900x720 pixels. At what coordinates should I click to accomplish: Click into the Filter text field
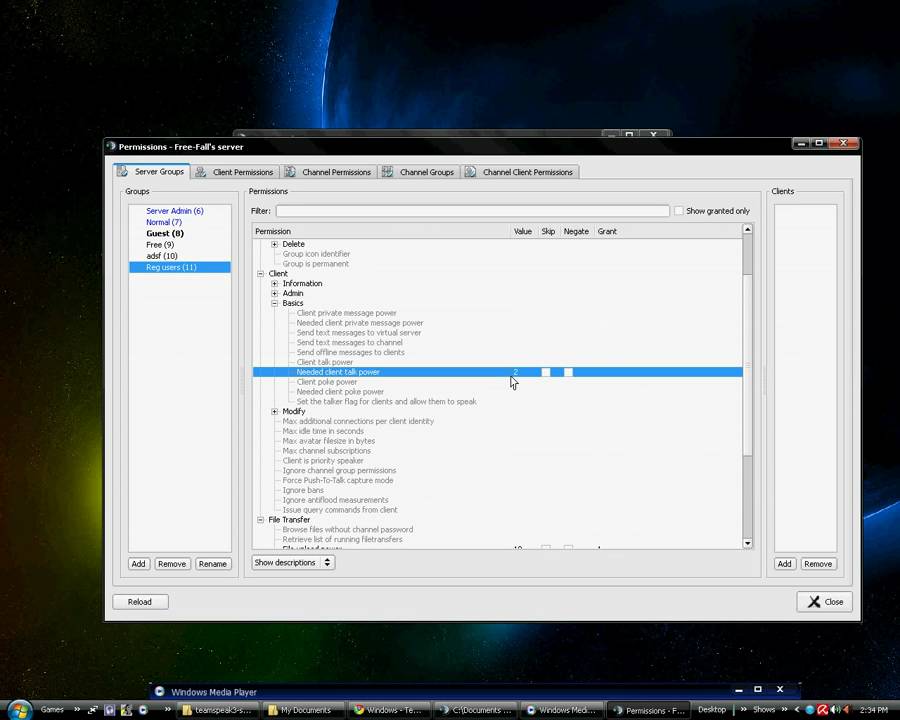pyautogui.click(x=472, y=211)
